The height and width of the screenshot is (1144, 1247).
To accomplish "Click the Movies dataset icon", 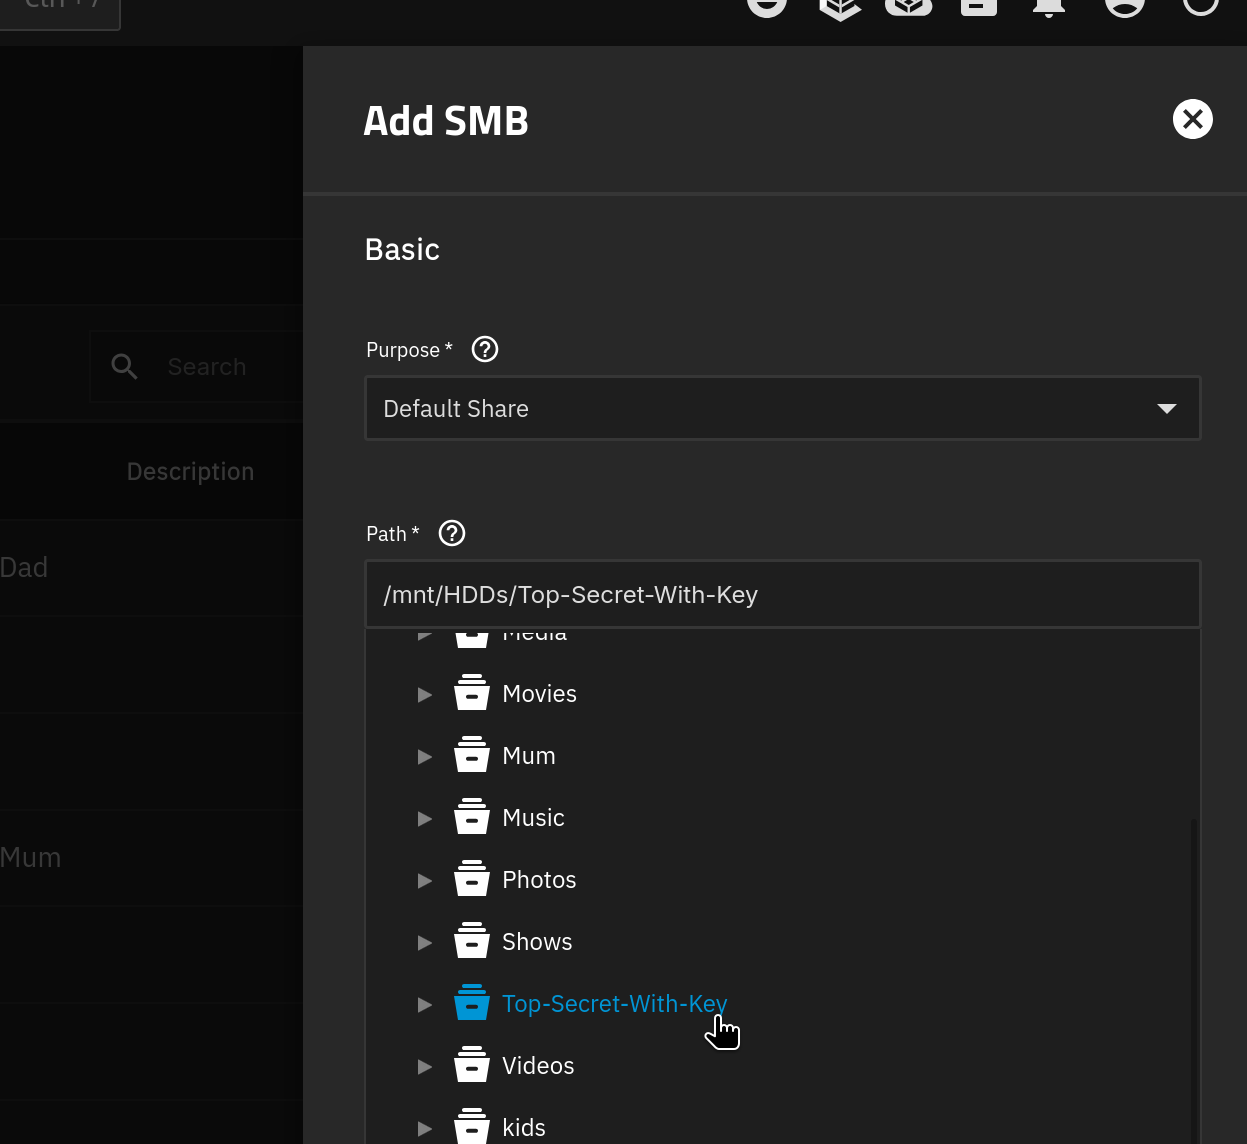I will click(x=472, y=692).
